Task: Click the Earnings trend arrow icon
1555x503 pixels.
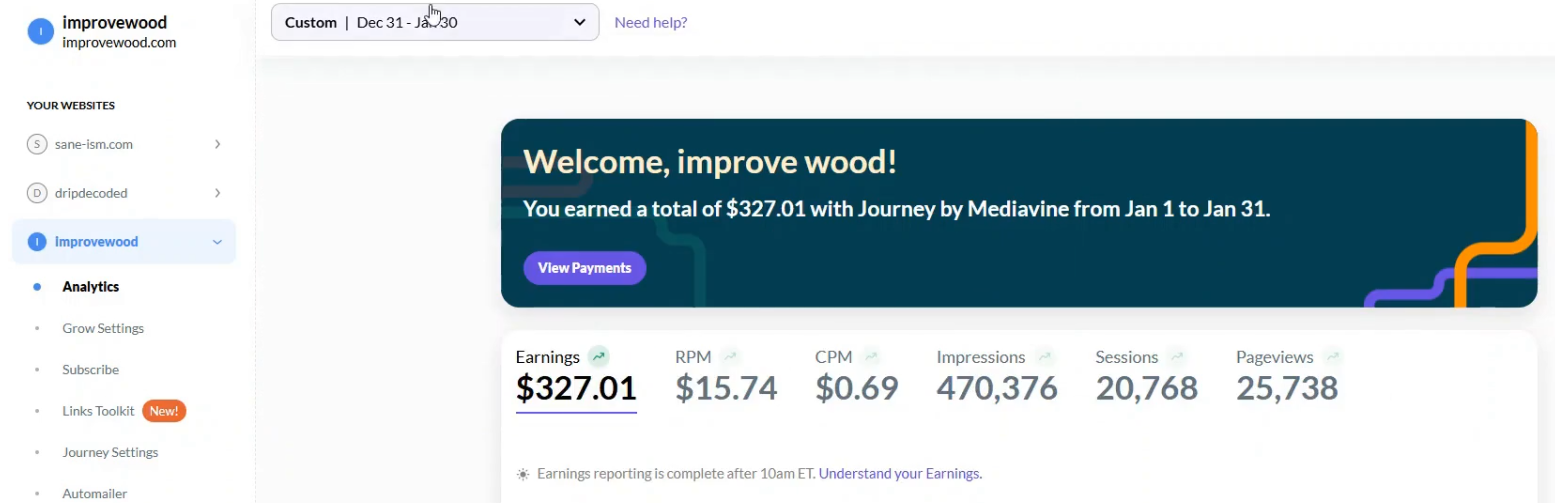Action: click(598, 356)
